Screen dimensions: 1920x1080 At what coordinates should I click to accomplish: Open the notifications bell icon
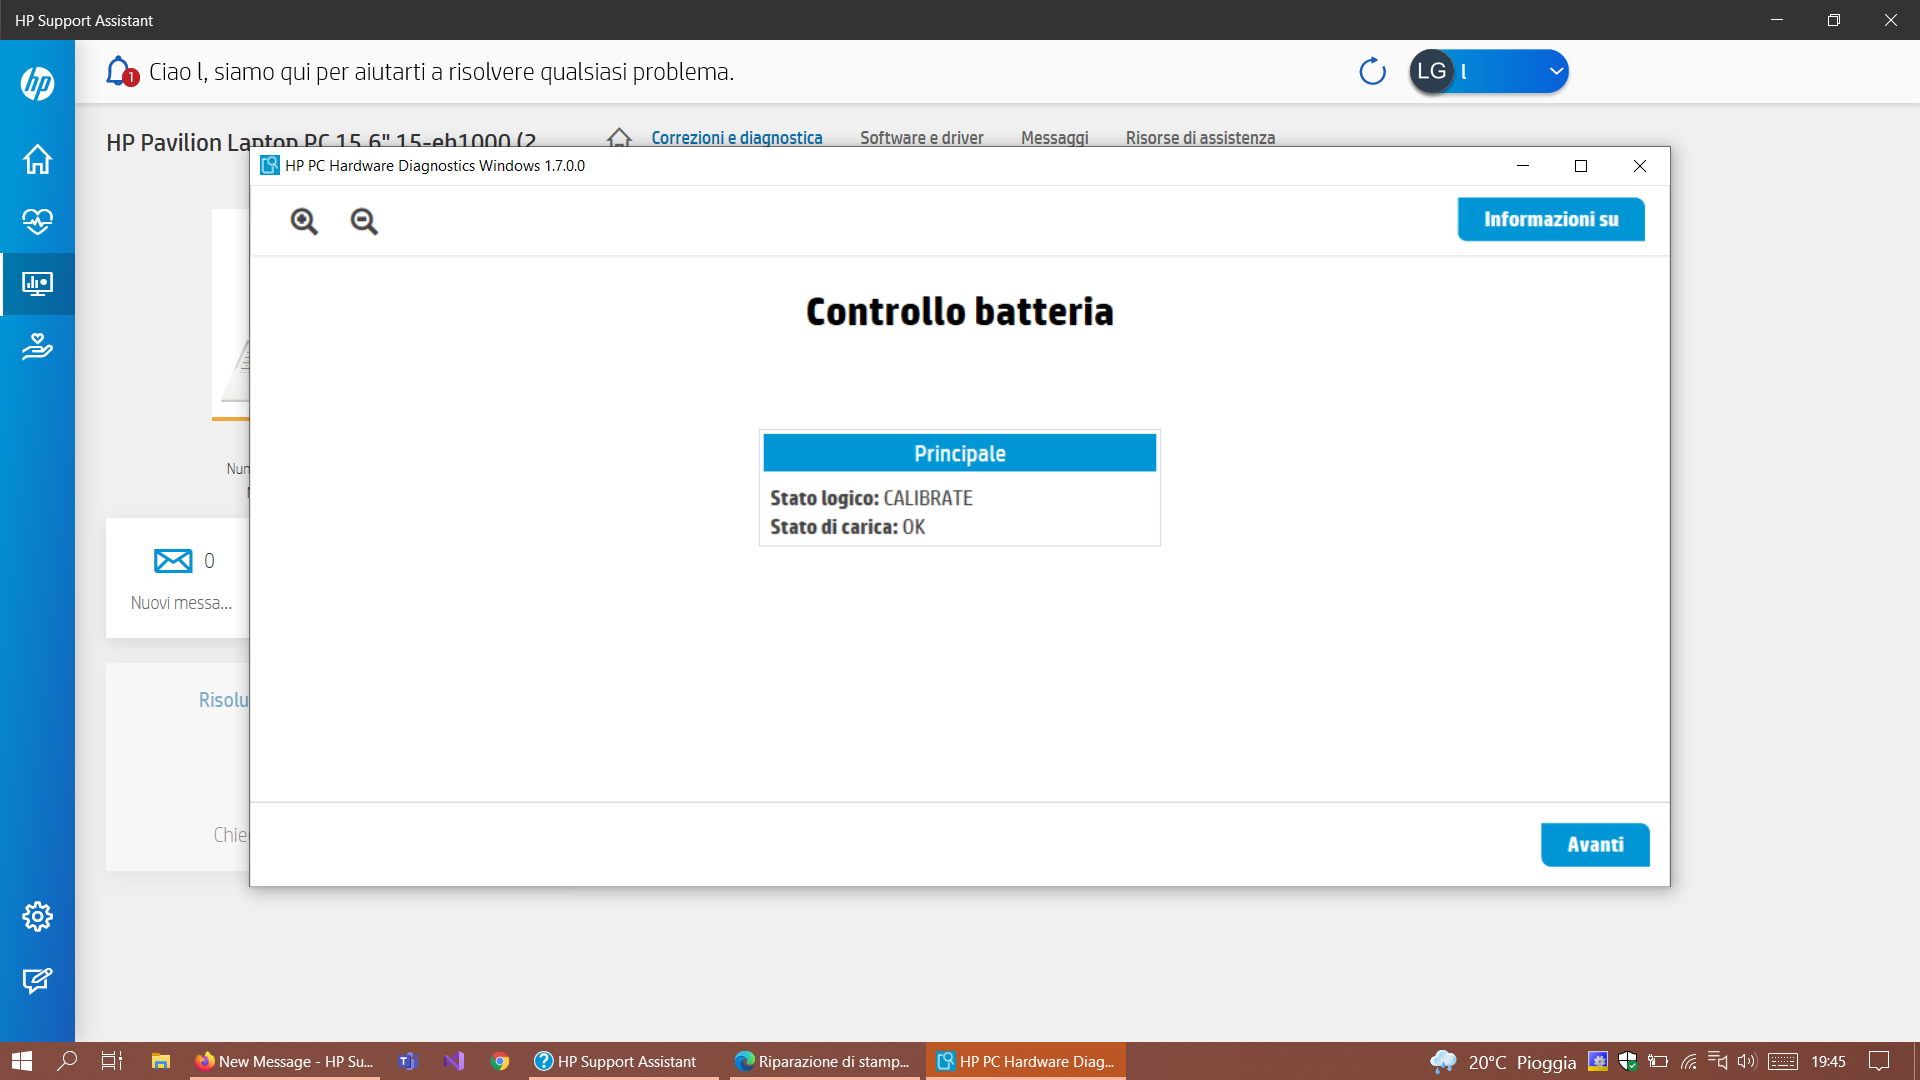(120, 71)
